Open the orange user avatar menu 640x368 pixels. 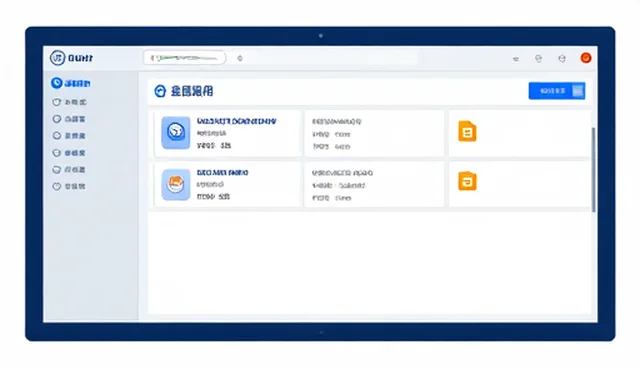coord(586,58)
